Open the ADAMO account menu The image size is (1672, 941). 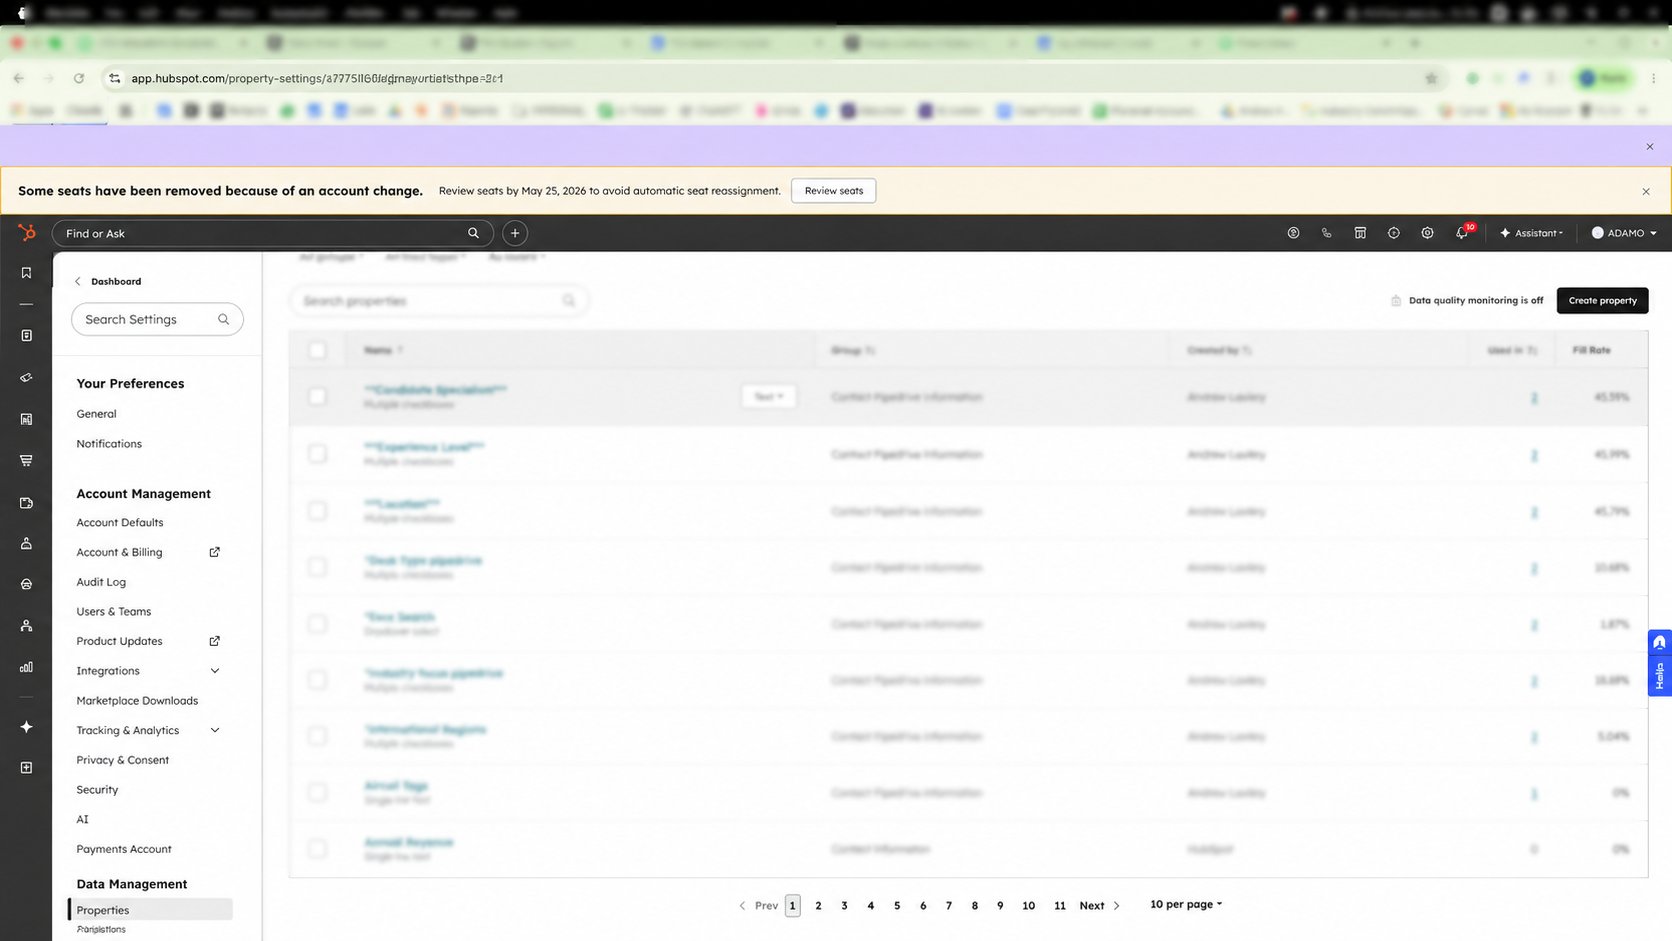click(1624, 233)
